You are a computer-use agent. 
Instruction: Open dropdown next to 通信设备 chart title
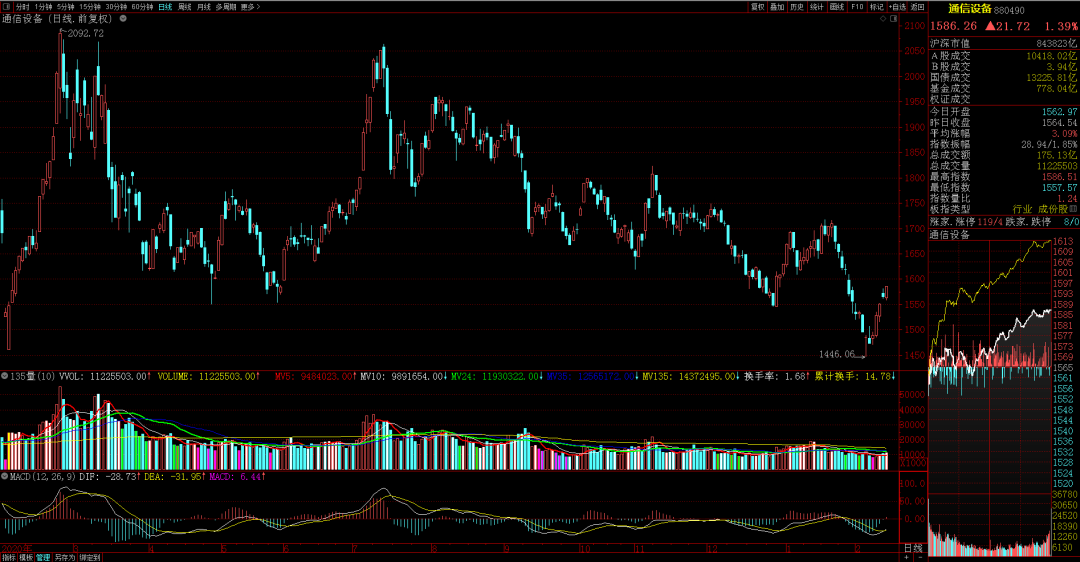pyautogui.click(x=123, y=19)
